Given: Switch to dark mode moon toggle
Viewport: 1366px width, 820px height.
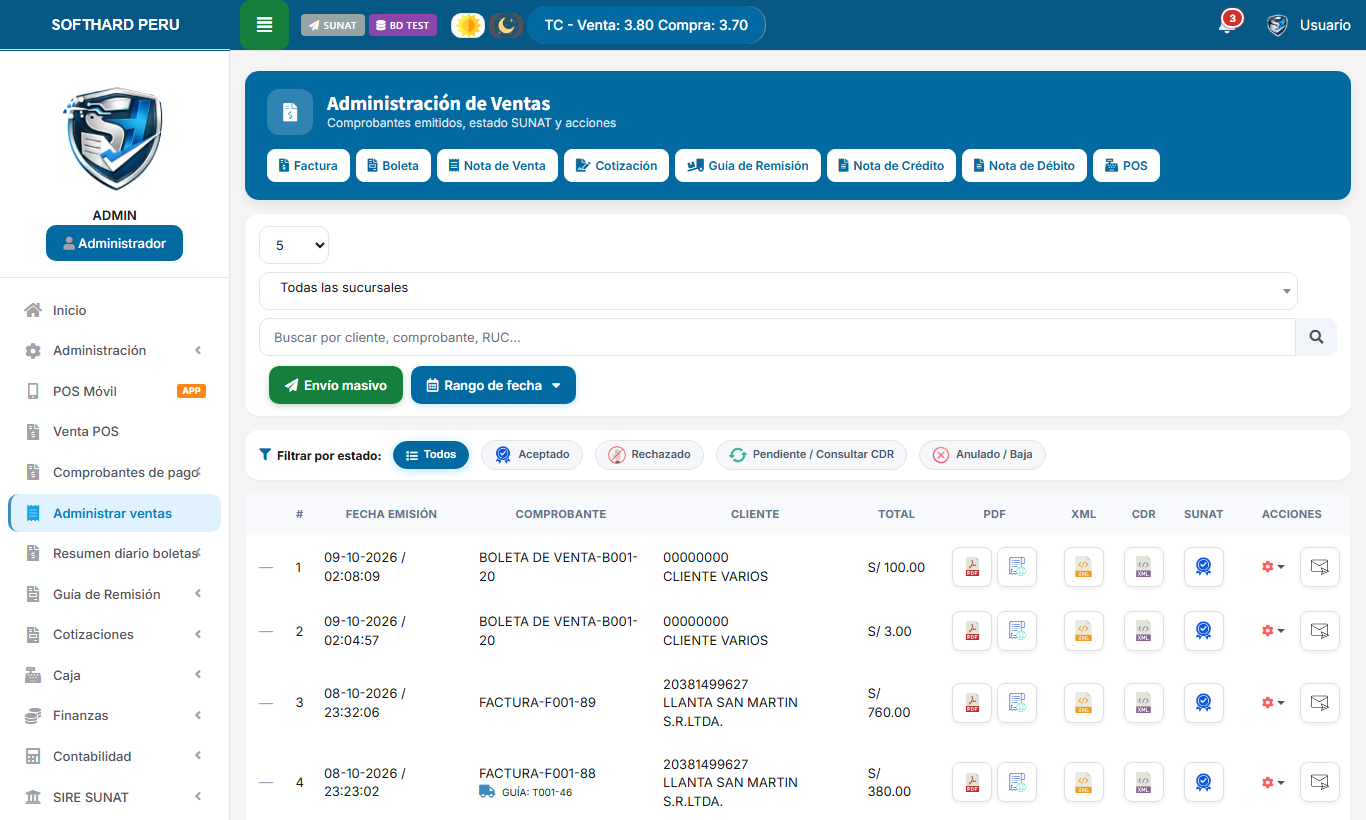Looking at the screenshot, I should tap(507, 25).
